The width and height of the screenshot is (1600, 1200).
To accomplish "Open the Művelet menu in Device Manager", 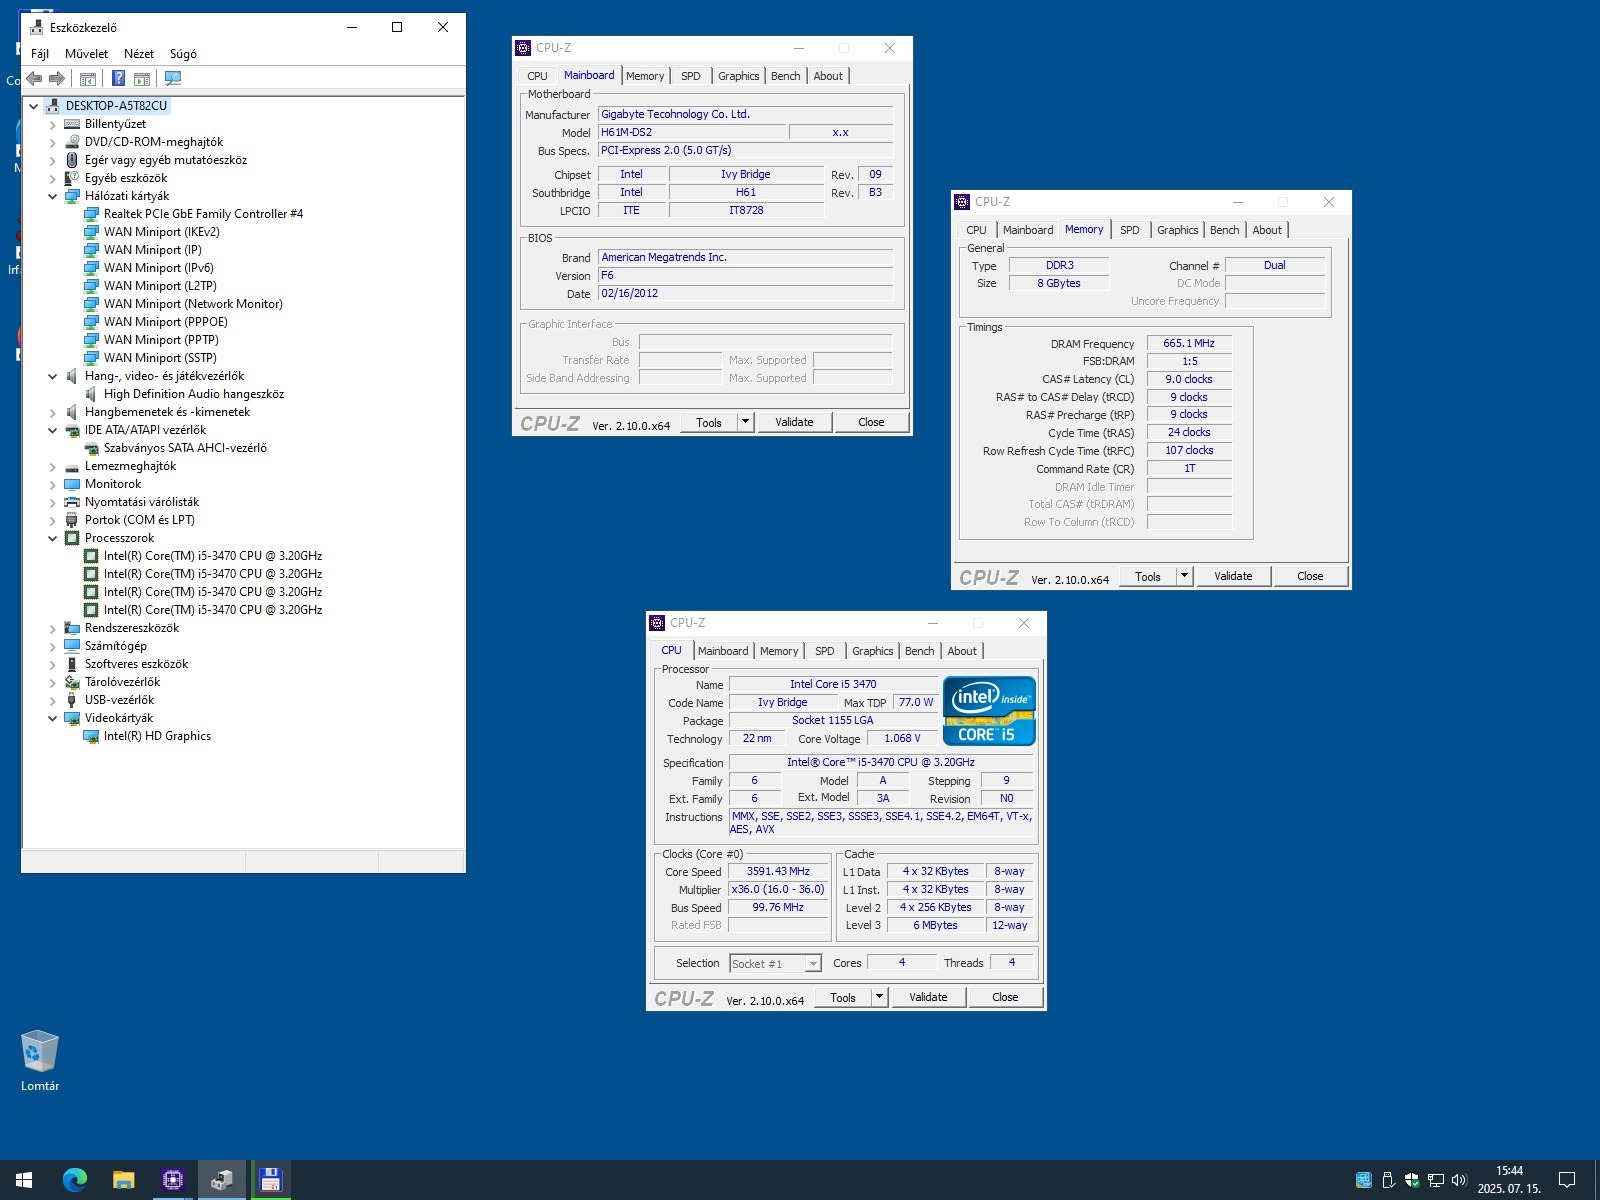I will coord(86,54).
